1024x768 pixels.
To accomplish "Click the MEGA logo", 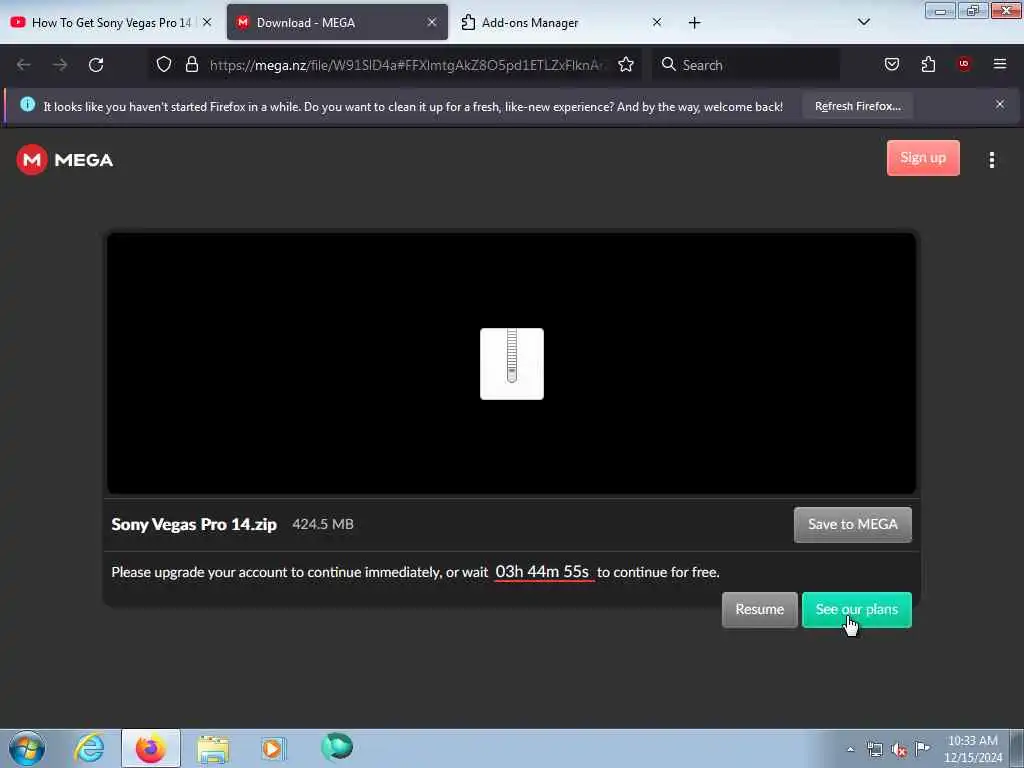I will click(x=65, y=160).
